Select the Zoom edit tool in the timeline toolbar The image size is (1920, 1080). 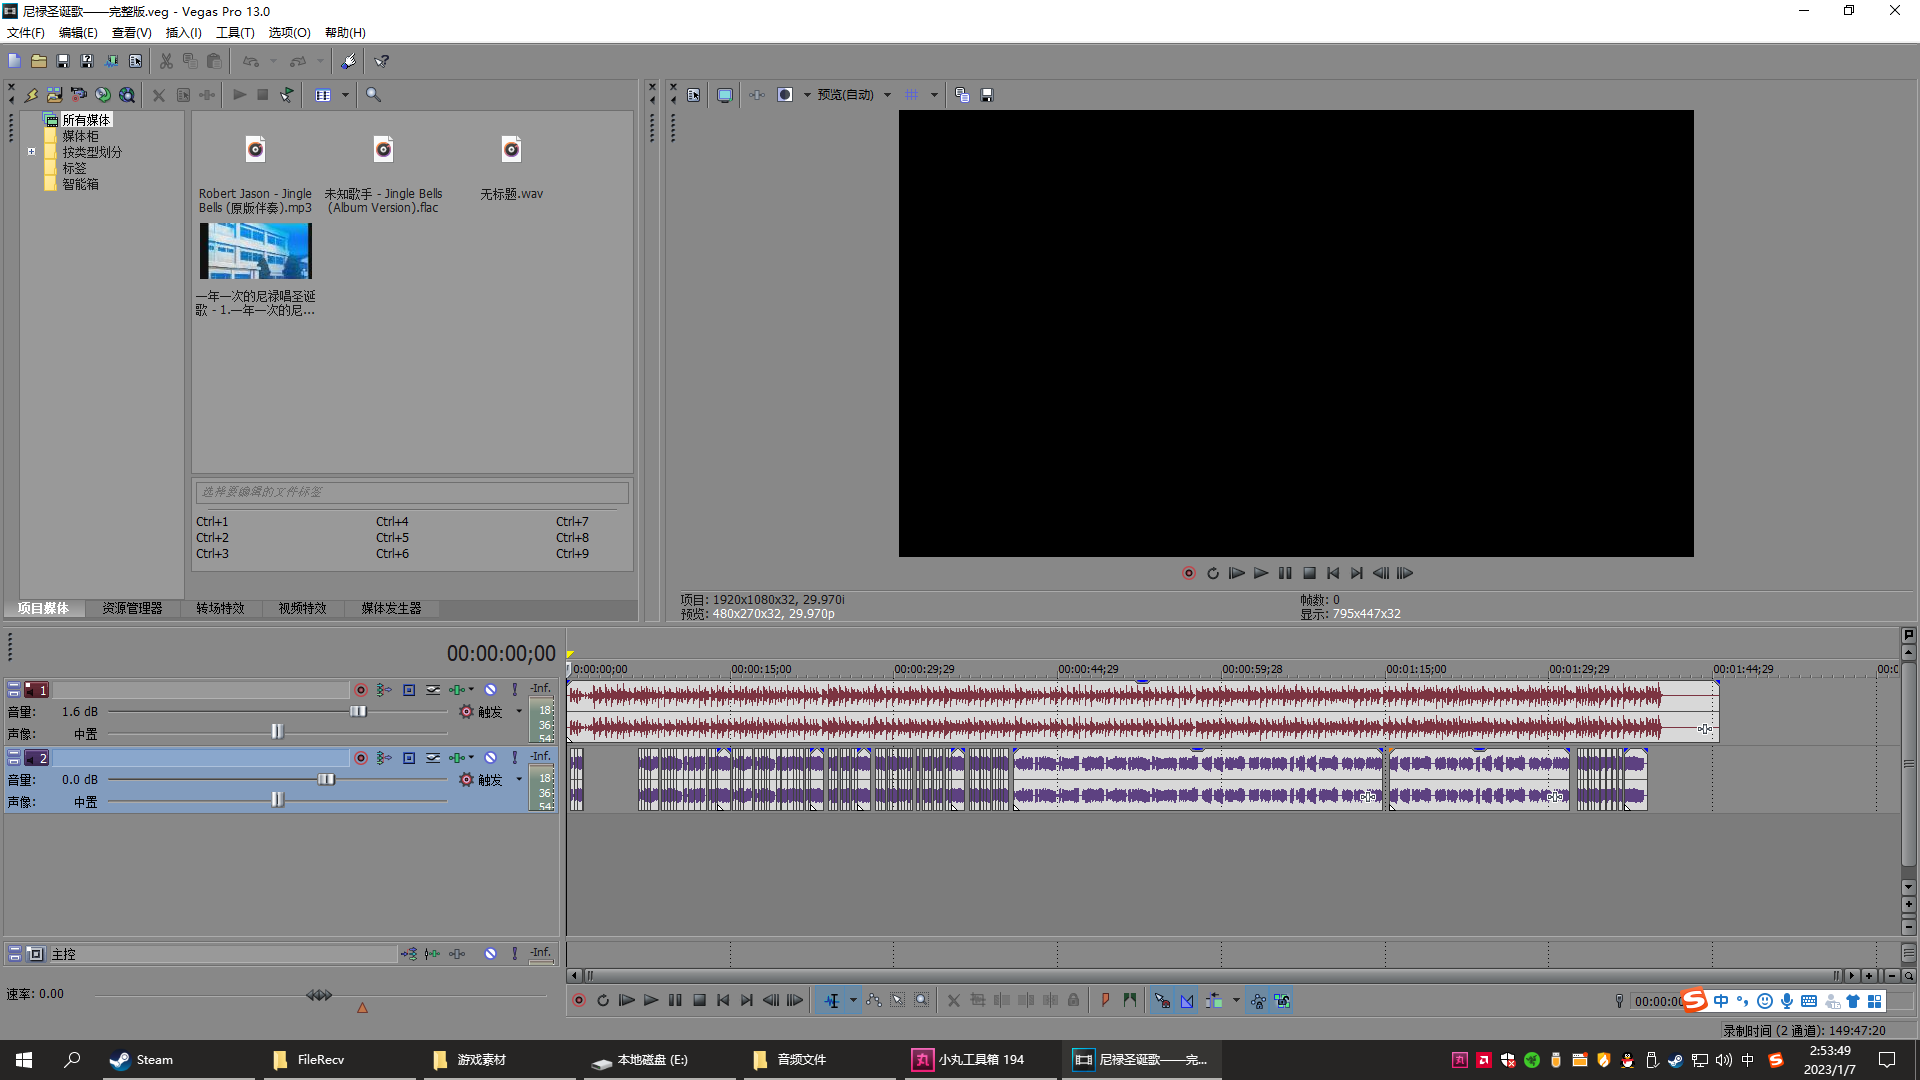tap(922, 1000)
